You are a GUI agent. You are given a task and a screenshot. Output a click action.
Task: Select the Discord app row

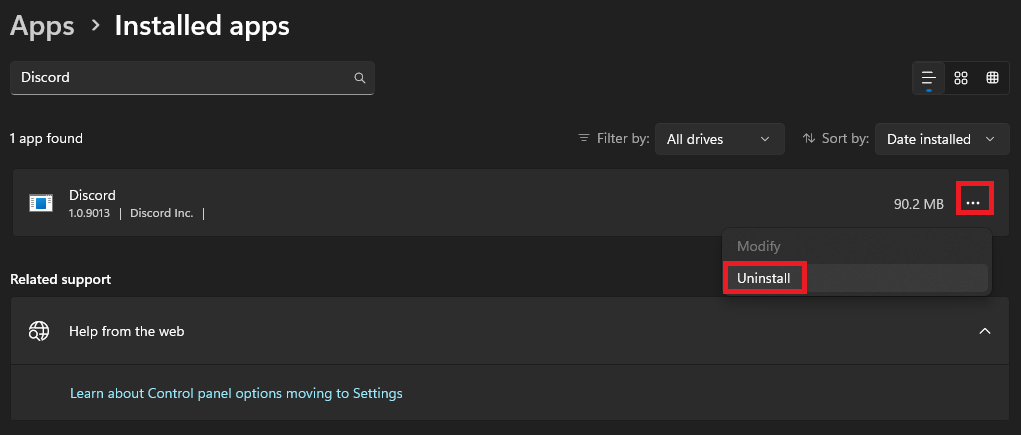[510, 203]
